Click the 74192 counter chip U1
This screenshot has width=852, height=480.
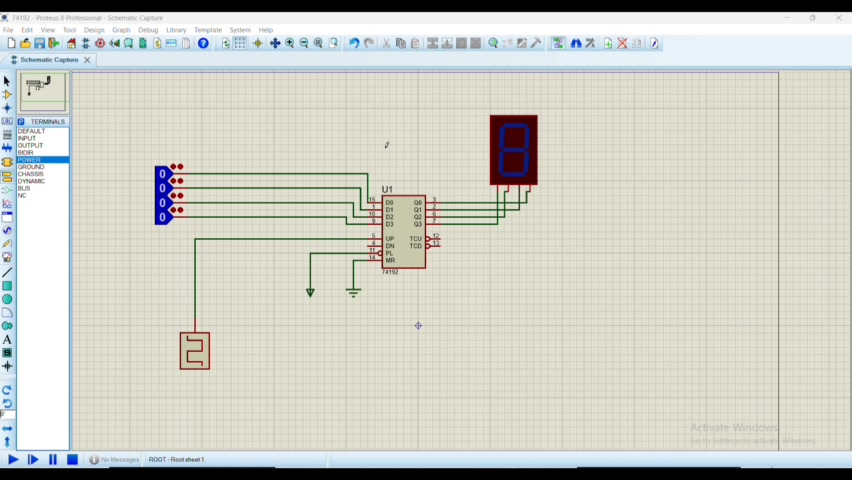tap(403, 231)
